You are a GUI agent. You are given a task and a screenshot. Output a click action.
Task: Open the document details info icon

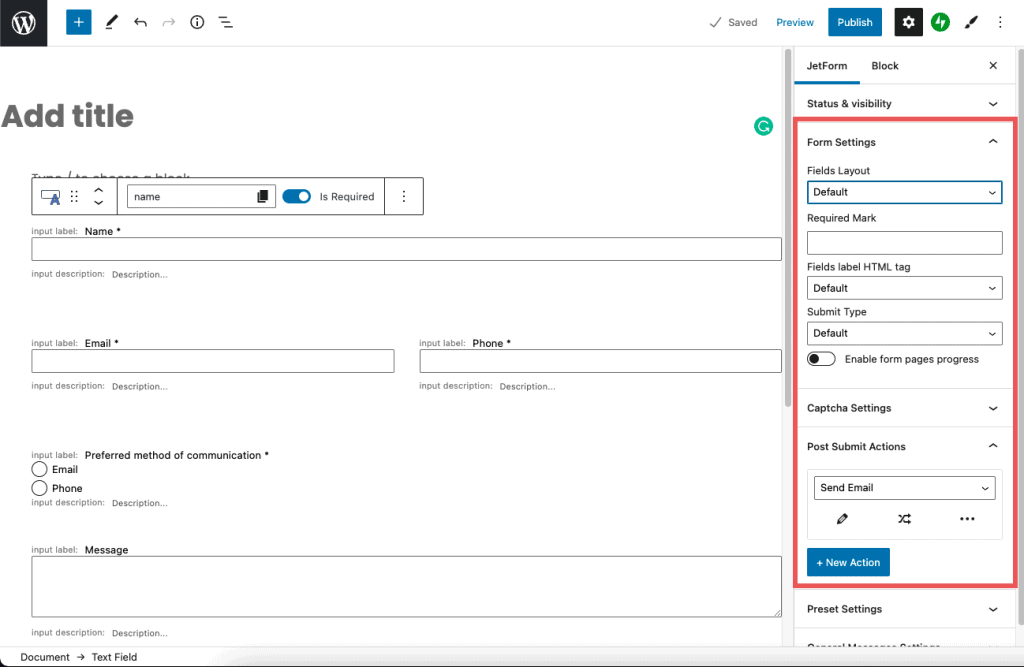[x=197, y=22]
